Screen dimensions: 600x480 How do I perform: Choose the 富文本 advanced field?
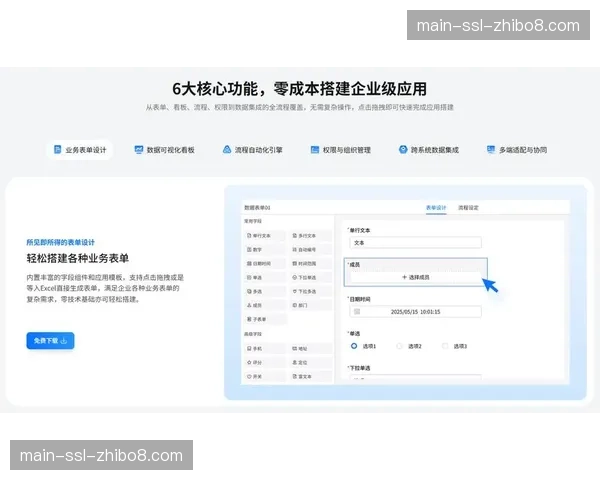pyautogui.click(x=310, y=376)
